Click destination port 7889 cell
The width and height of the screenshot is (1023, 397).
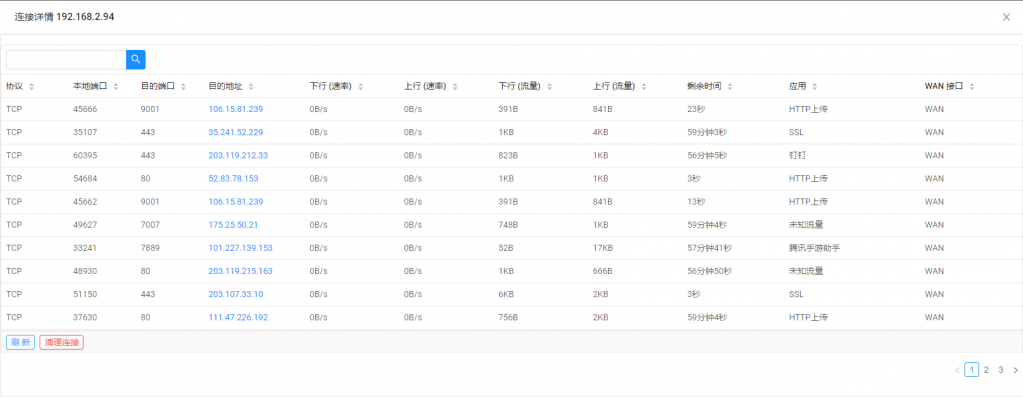pos(150,248)
